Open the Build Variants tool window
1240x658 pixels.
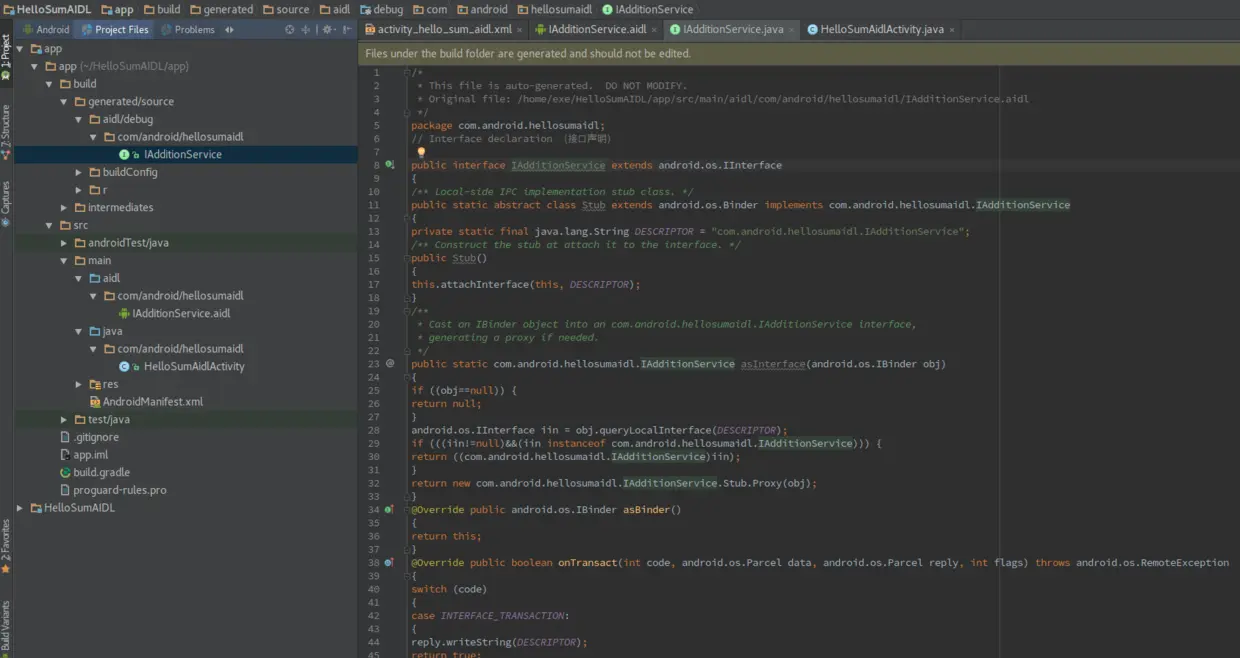[x=6, y=625]
